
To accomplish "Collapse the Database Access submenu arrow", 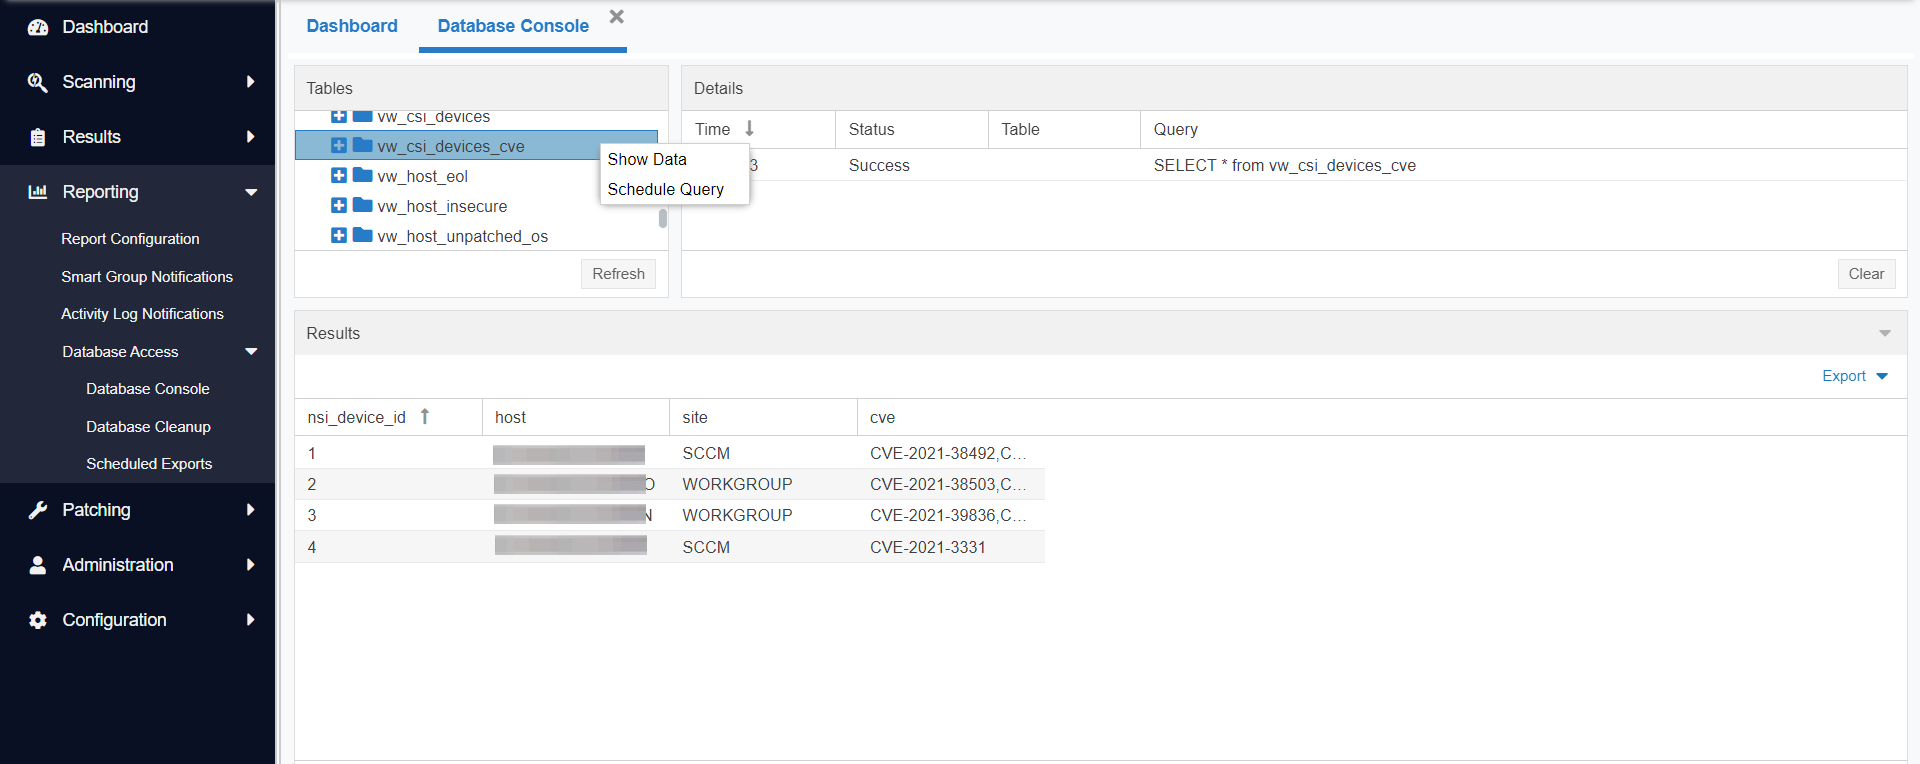I will [251, 352].
